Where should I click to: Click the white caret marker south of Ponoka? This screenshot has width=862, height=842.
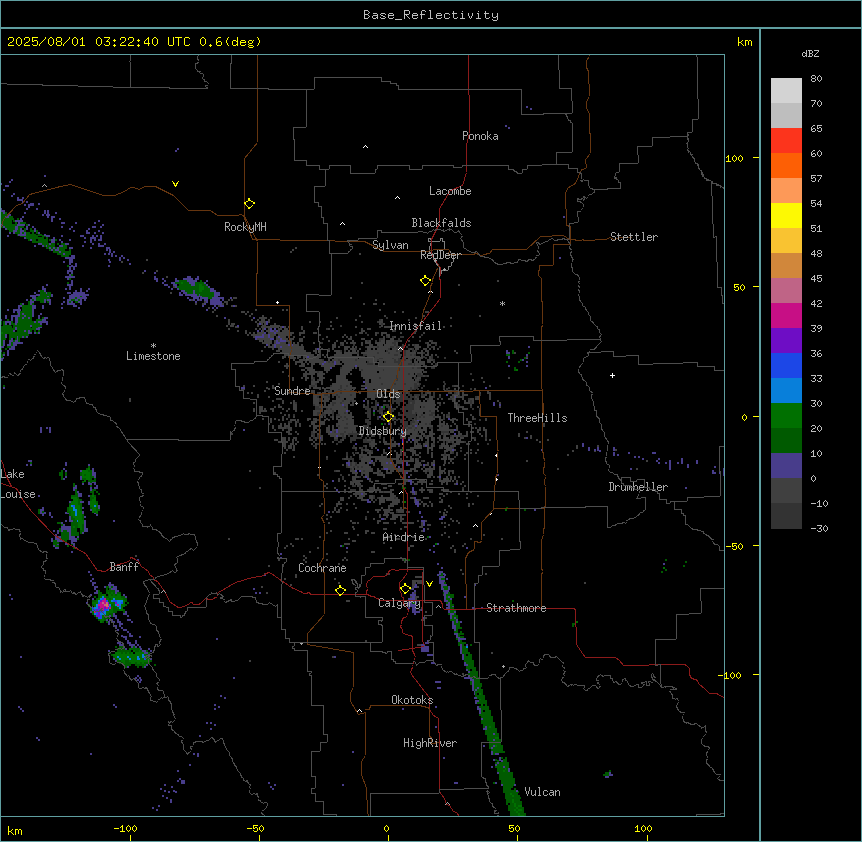pyautogui.click(x=366, y=147)
